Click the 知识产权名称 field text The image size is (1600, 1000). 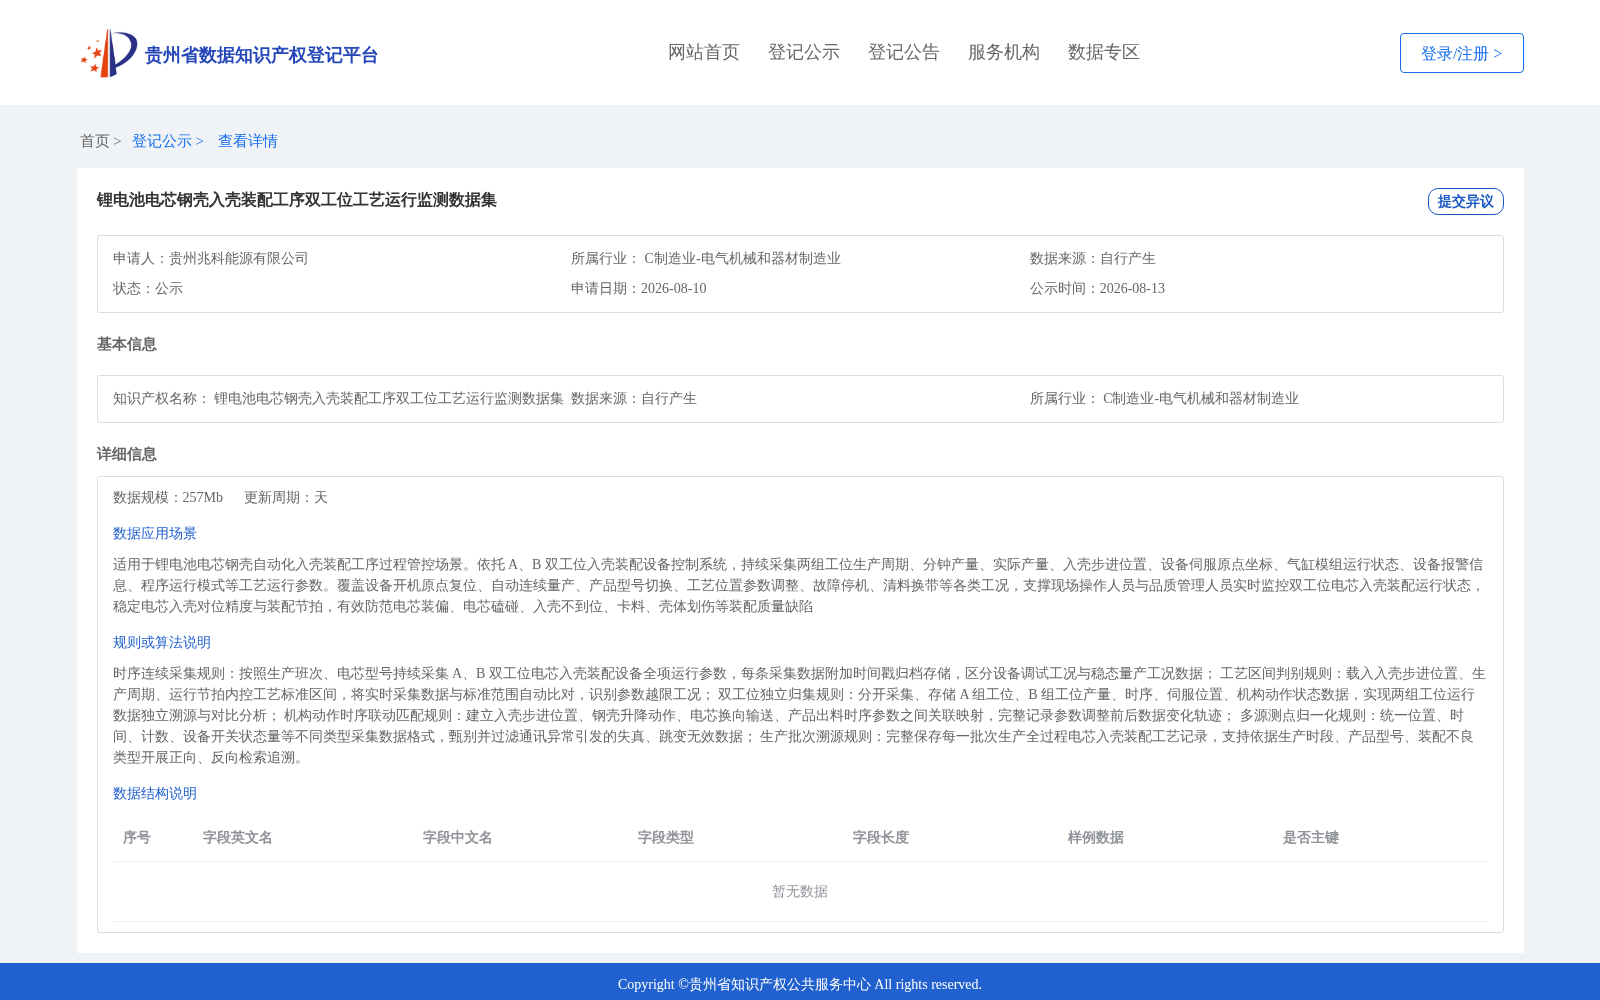[338, 398]
